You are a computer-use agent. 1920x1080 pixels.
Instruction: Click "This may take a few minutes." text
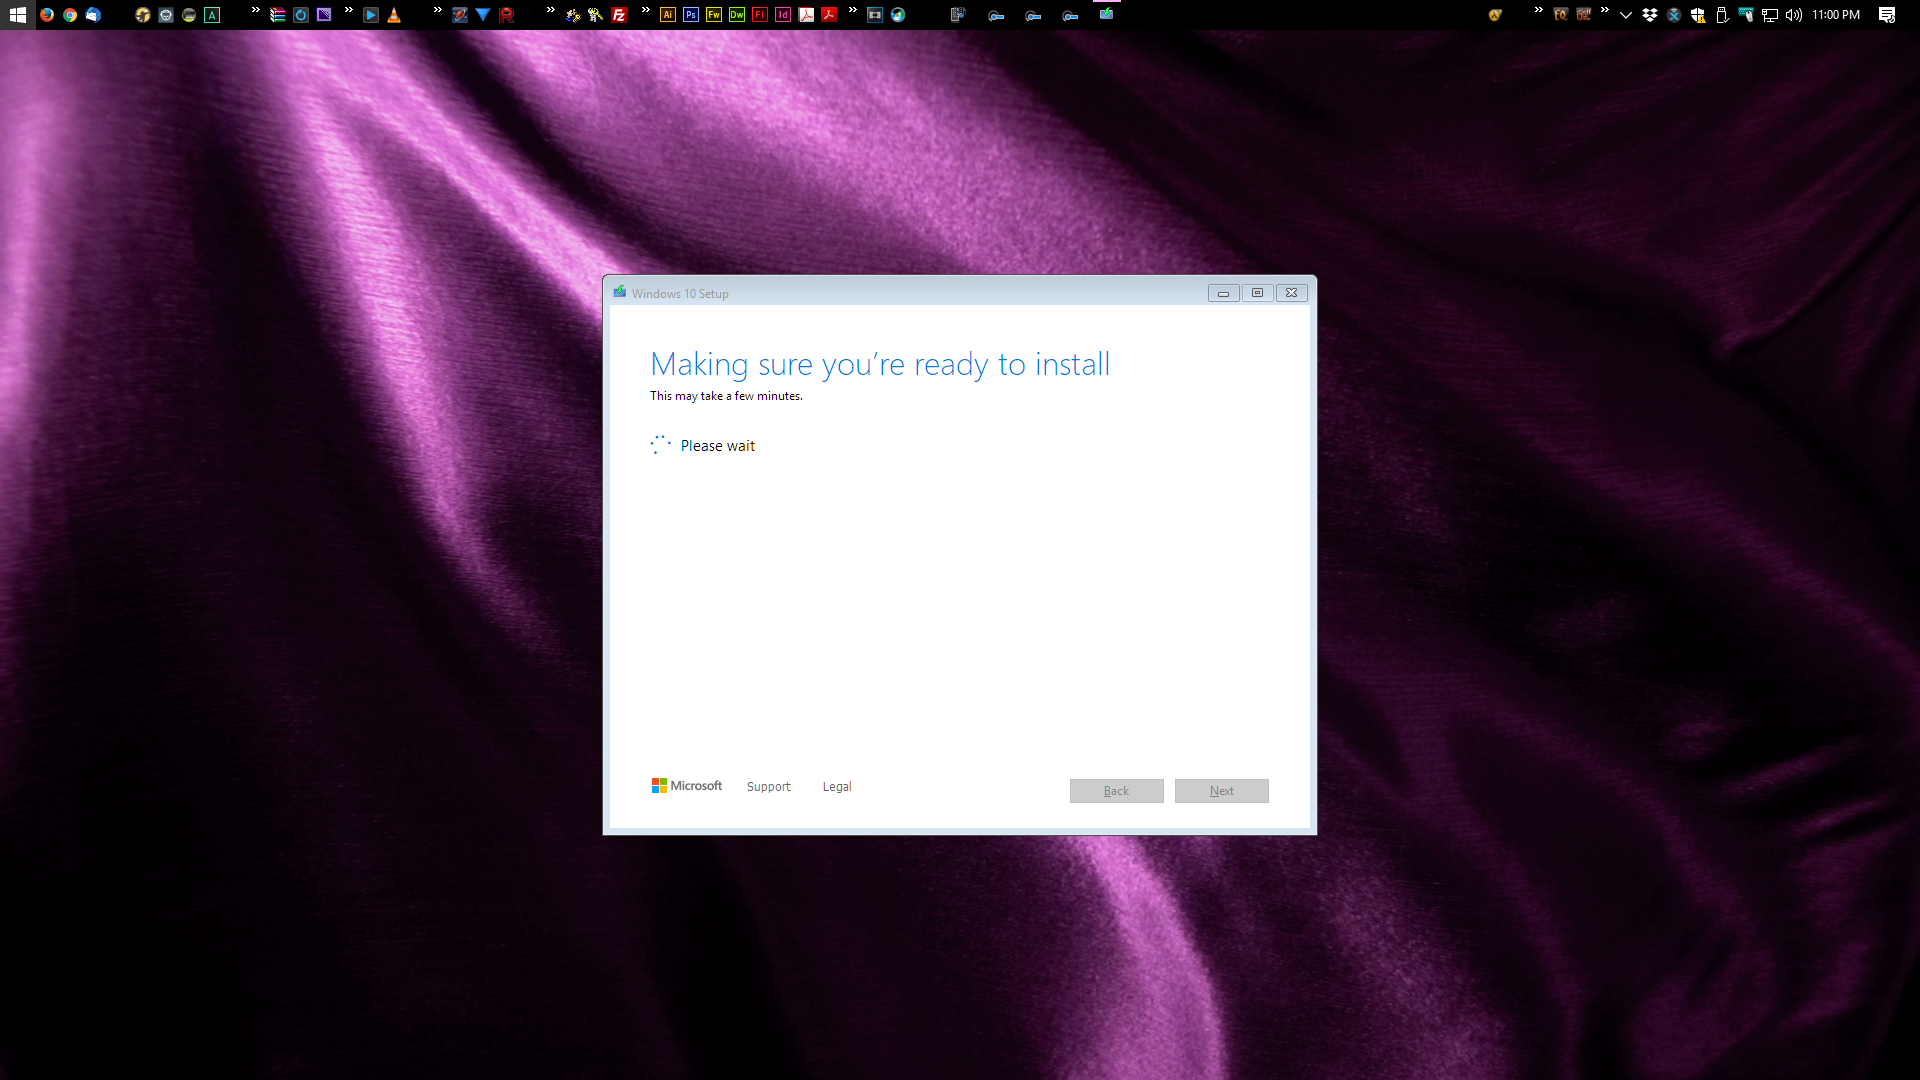pos(726,396)
